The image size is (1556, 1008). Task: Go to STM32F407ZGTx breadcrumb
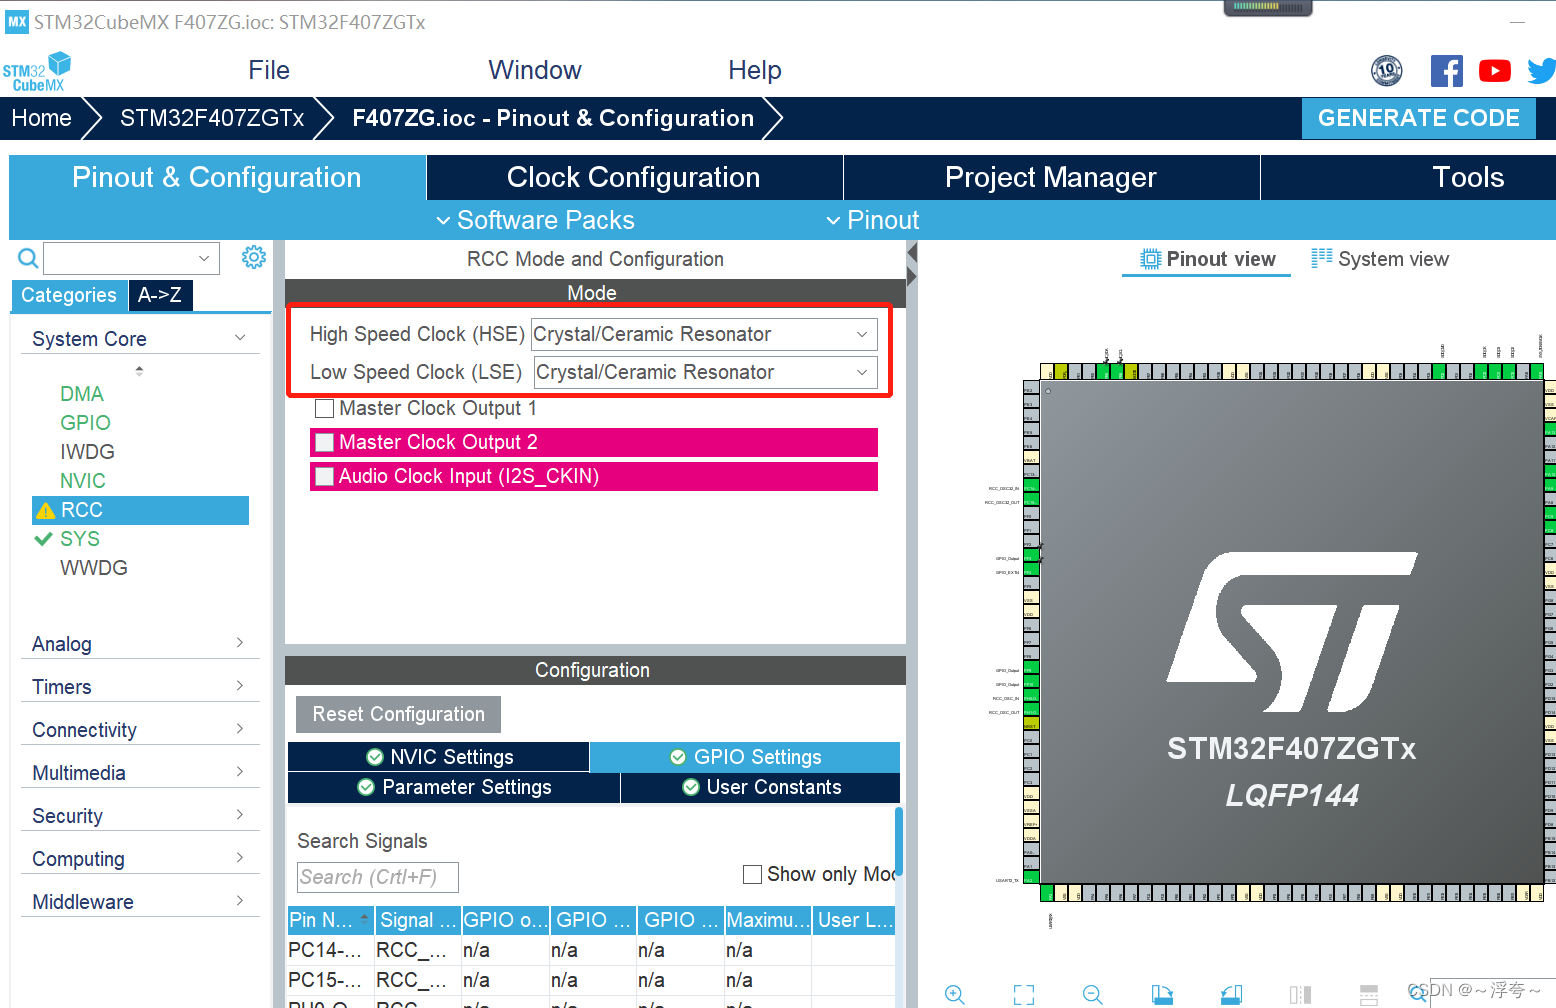click(212, 118)
